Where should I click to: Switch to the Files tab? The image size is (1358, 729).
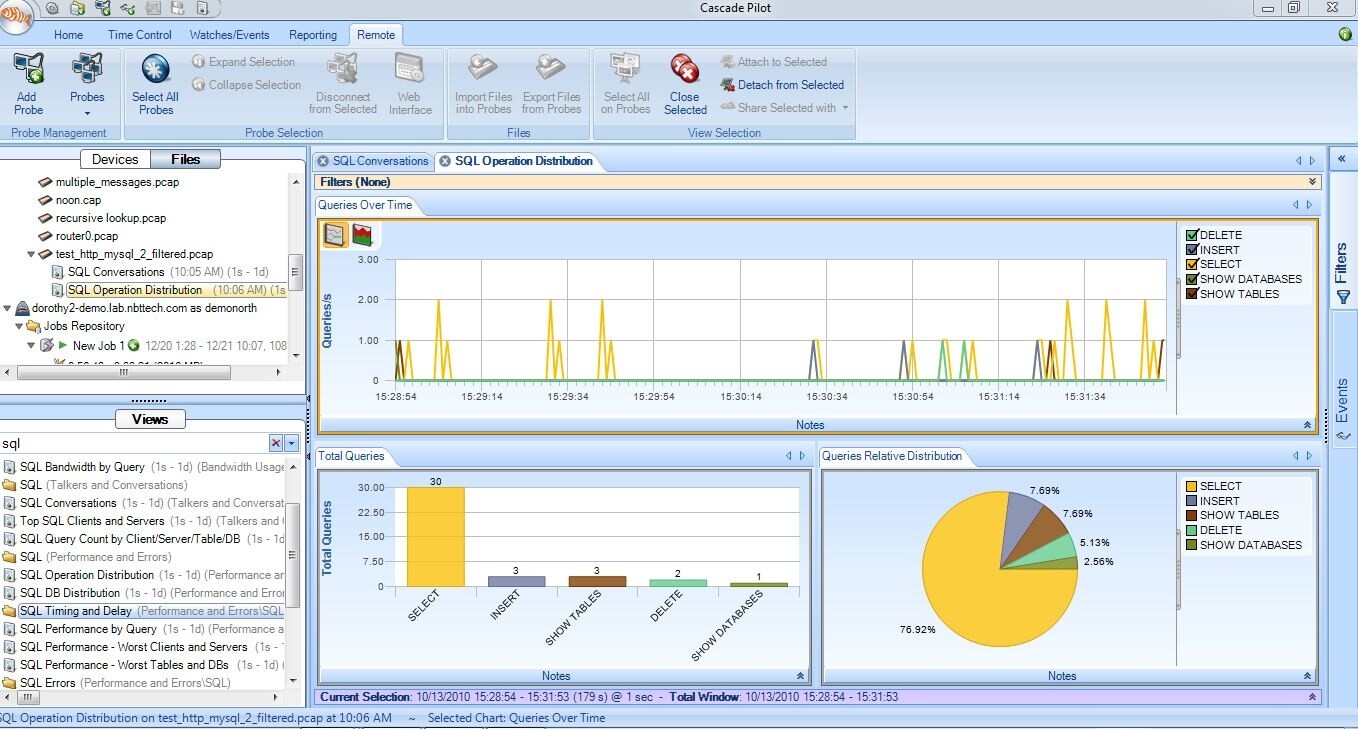click(185, 159)
